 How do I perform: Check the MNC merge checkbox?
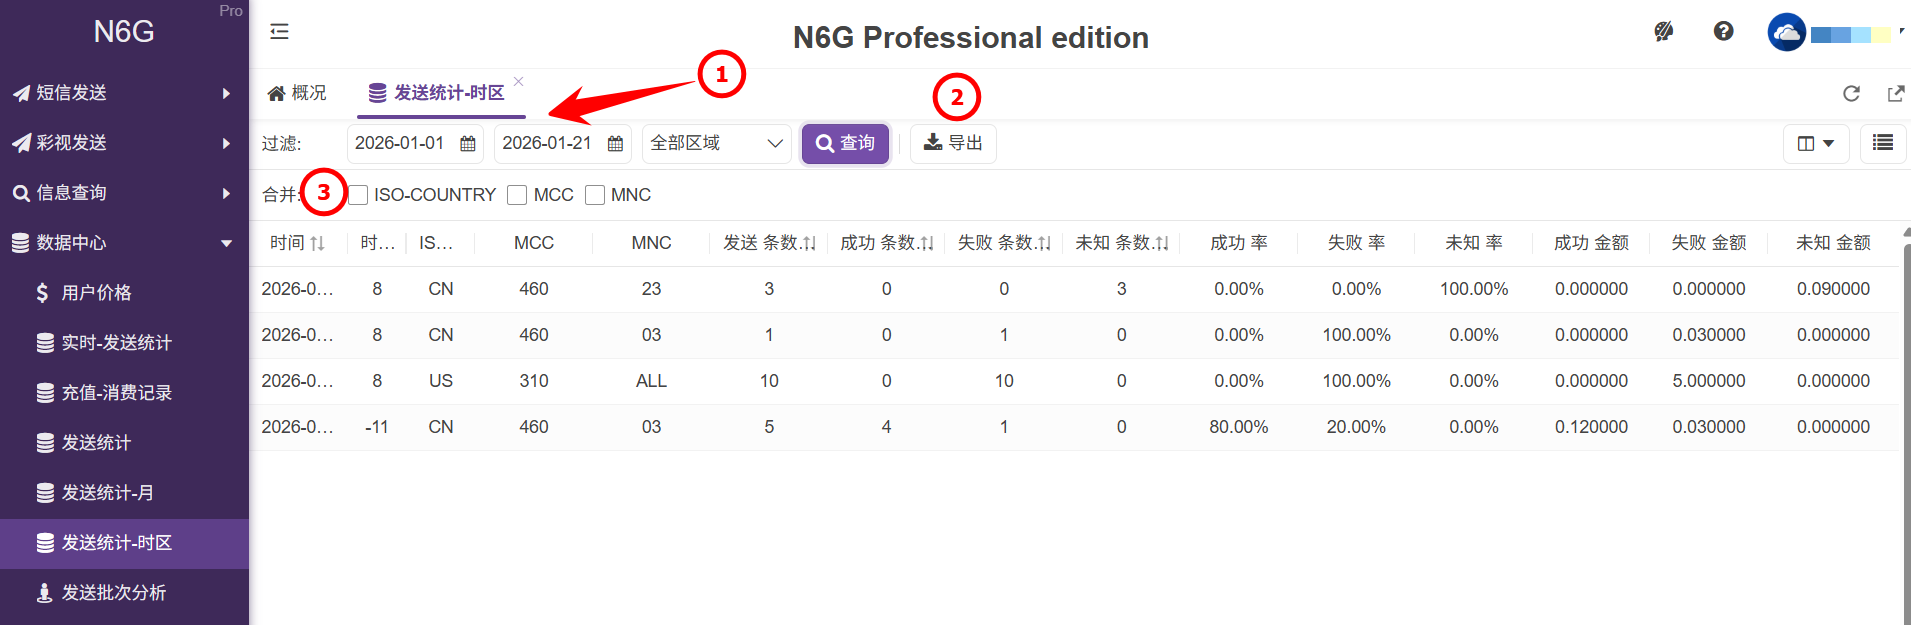click(595, 195)
